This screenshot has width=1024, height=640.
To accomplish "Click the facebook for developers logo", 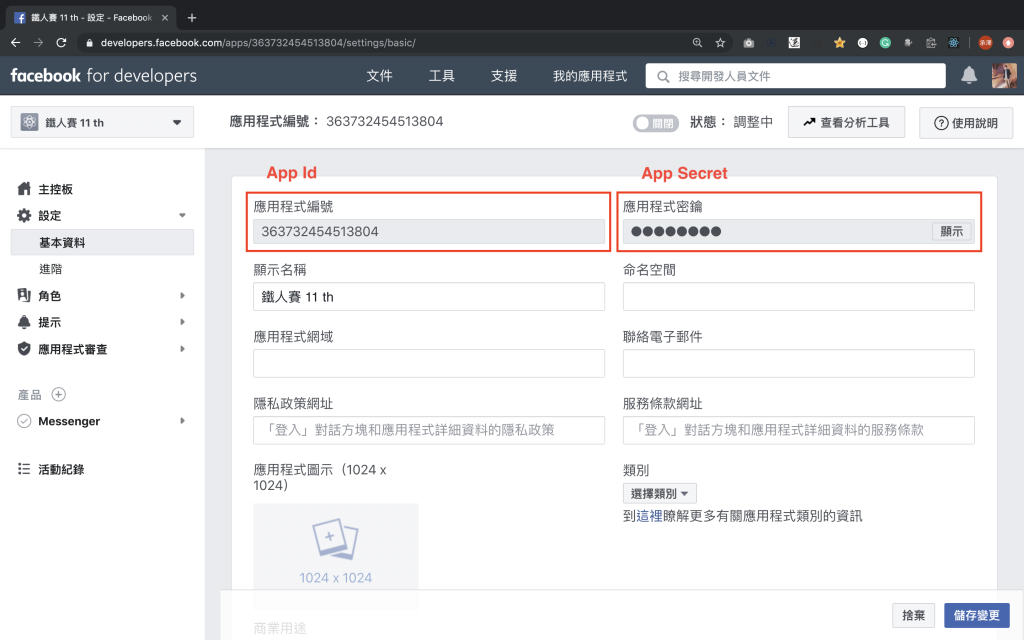I will (x=103, y=76).
